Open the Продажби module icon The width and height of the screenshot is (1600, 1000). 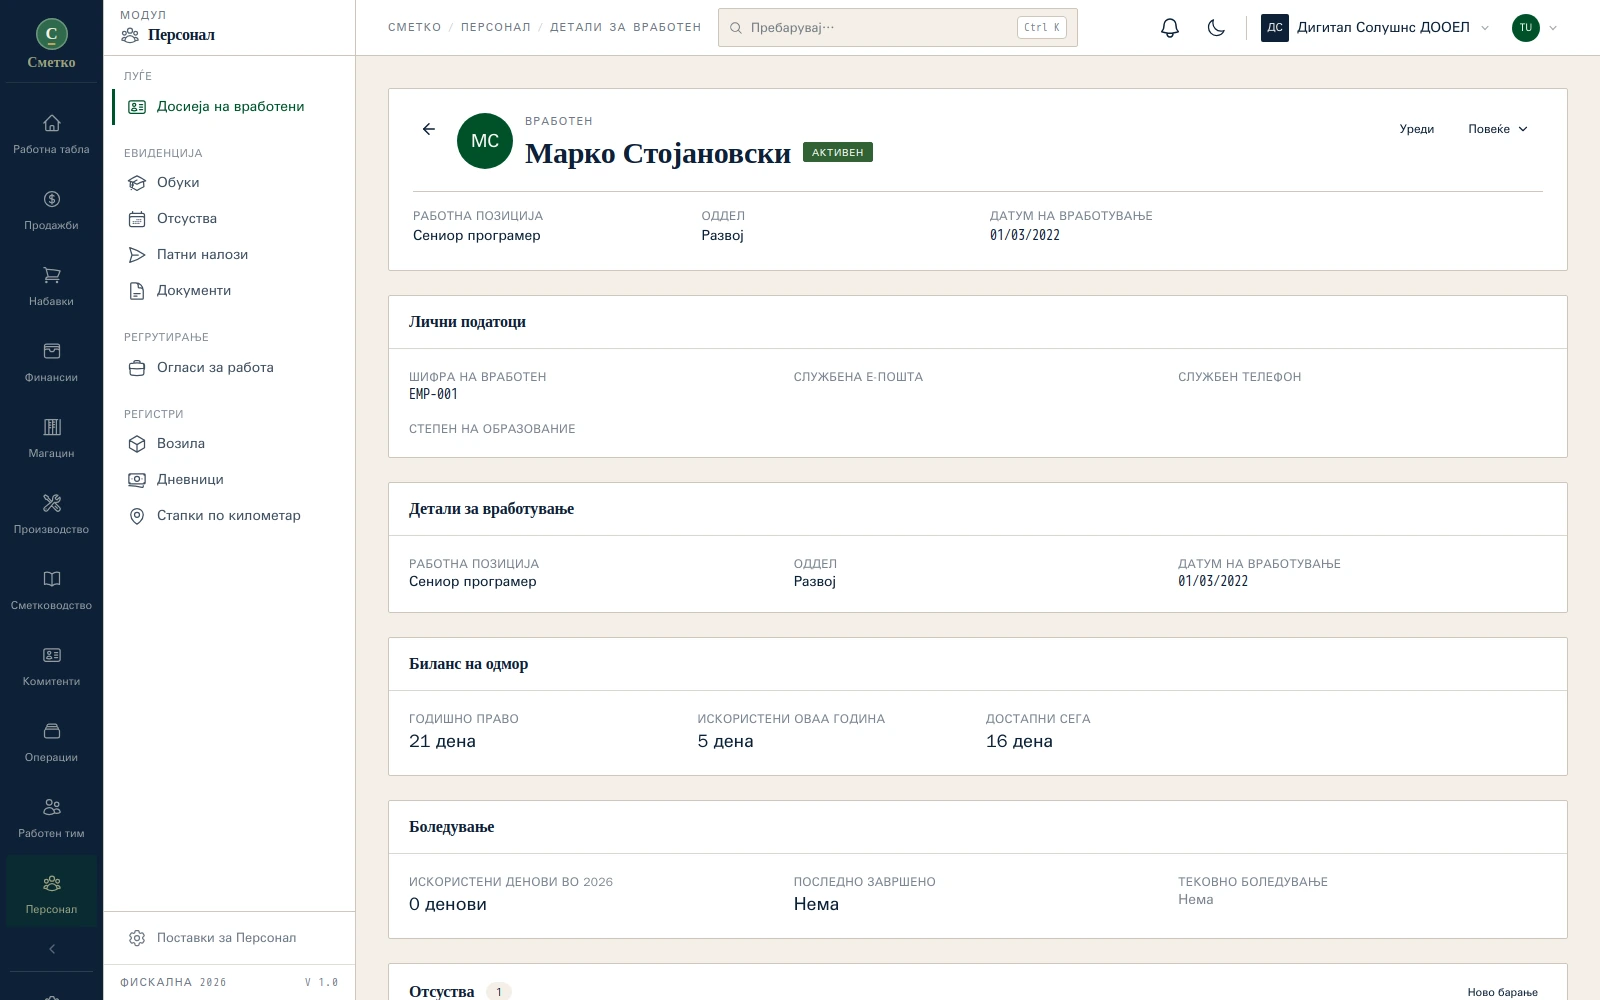click(x=51, y=210)
